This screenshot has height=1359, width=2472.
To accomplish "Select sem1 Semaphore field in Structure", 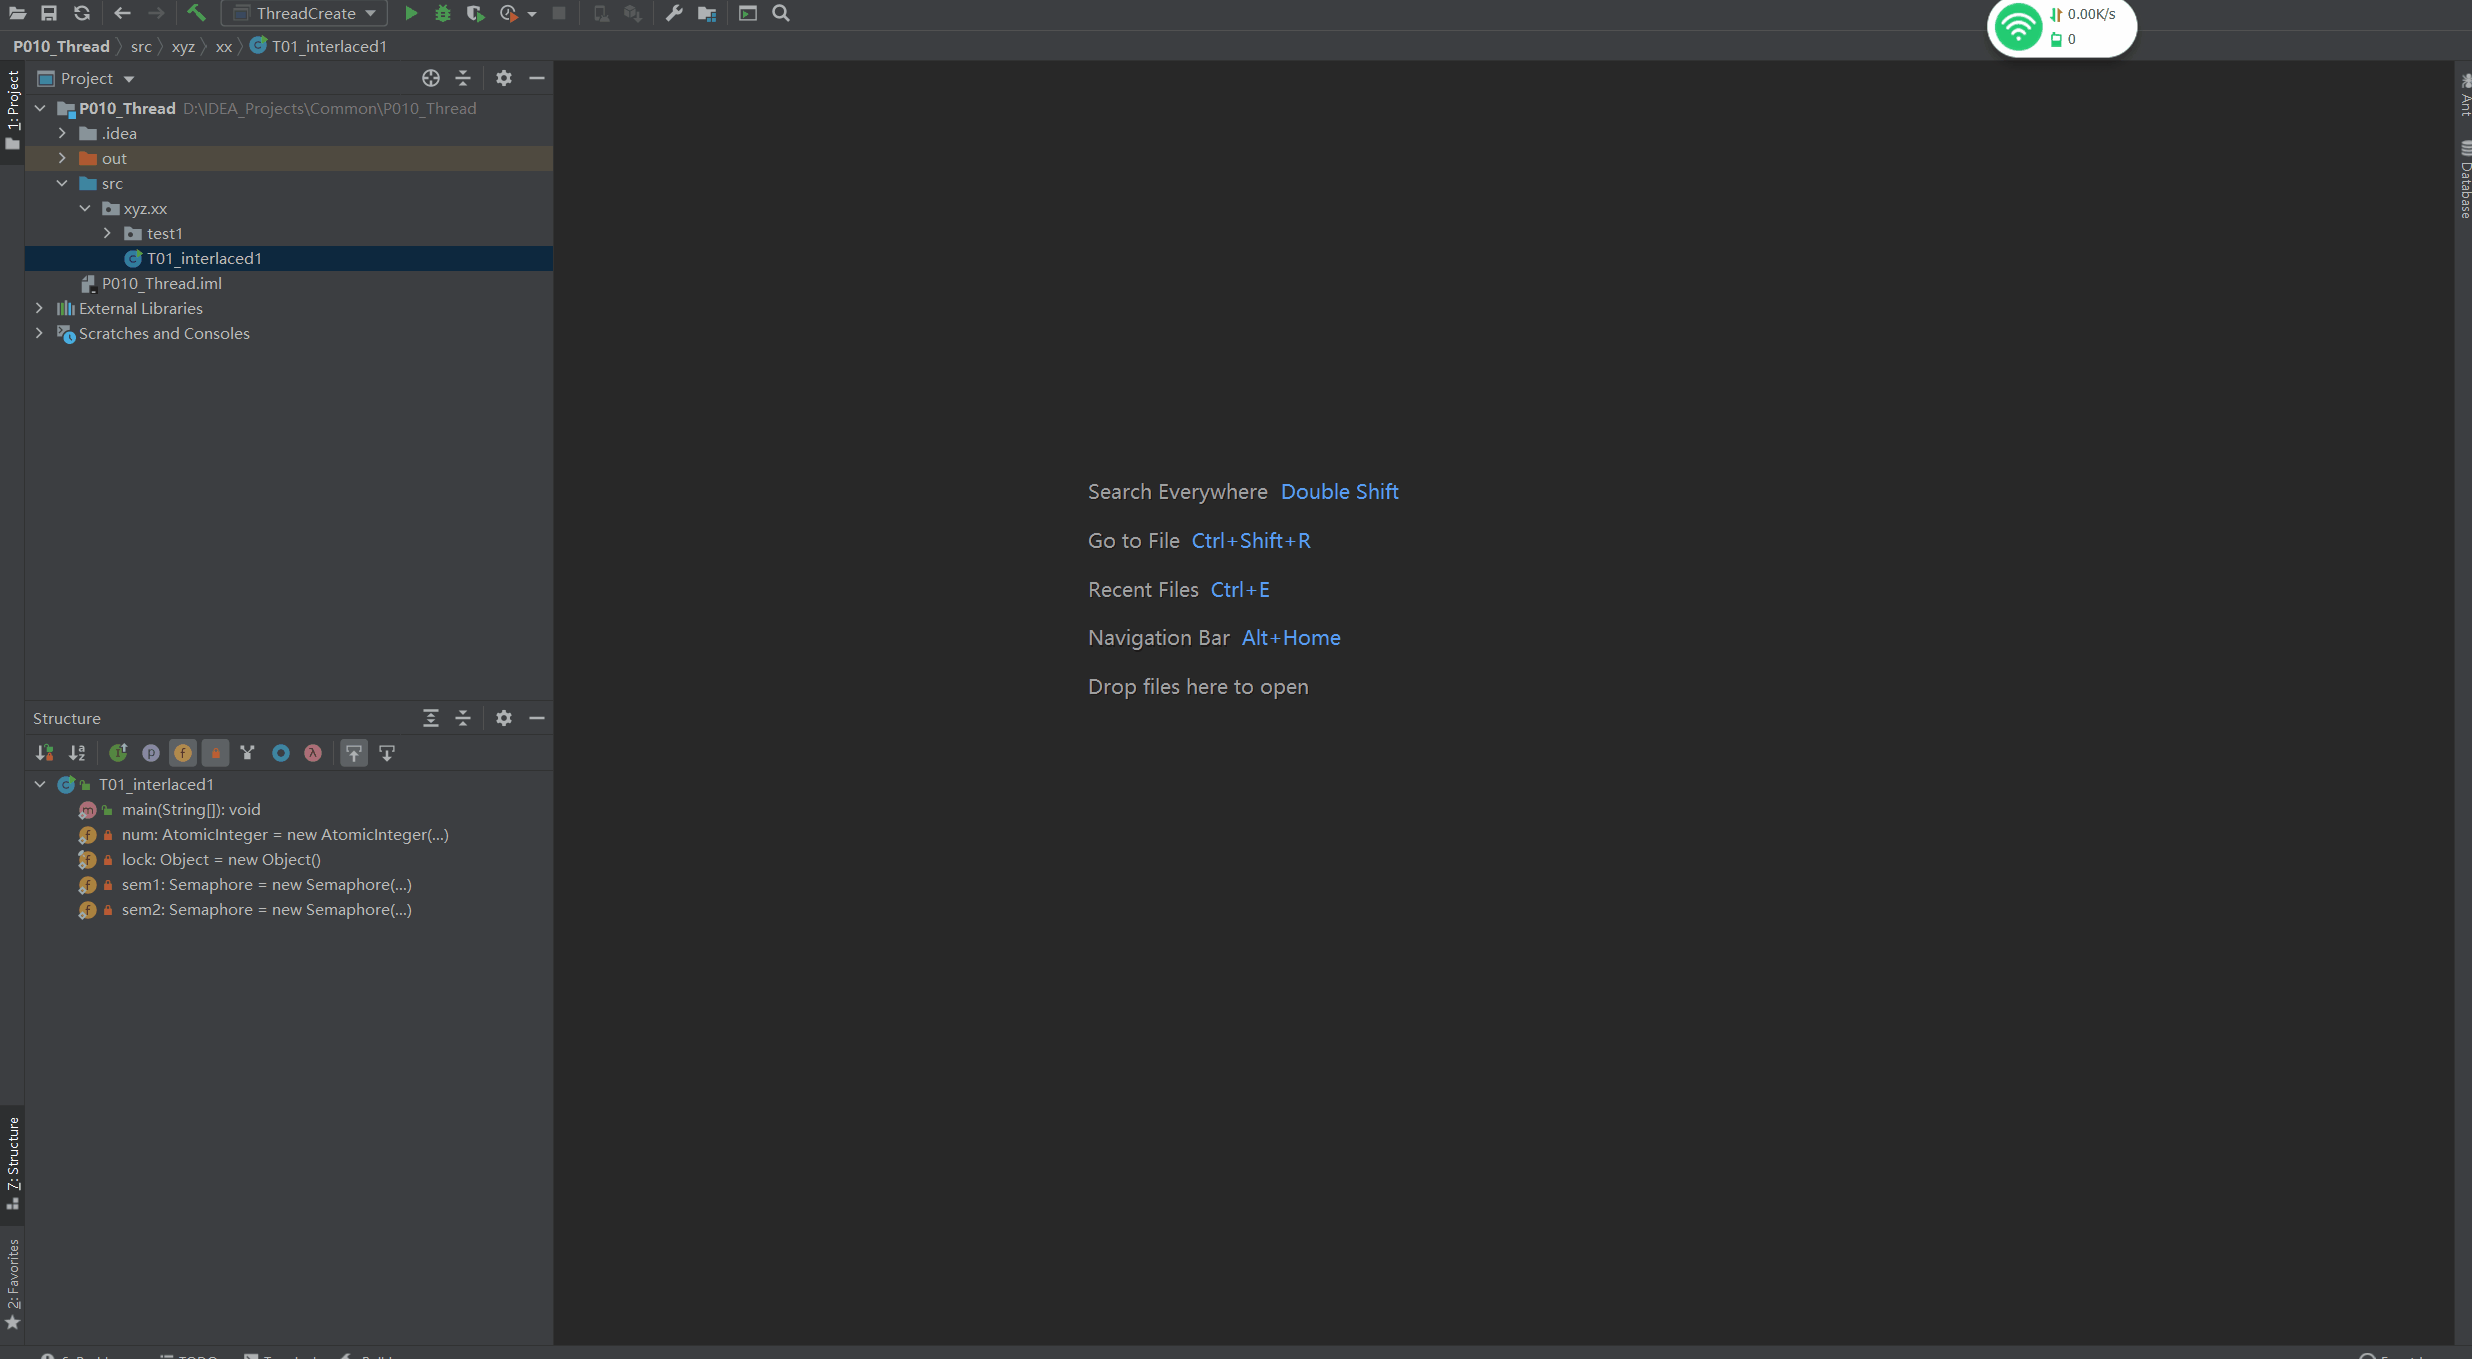I will (x=265, y=884).
